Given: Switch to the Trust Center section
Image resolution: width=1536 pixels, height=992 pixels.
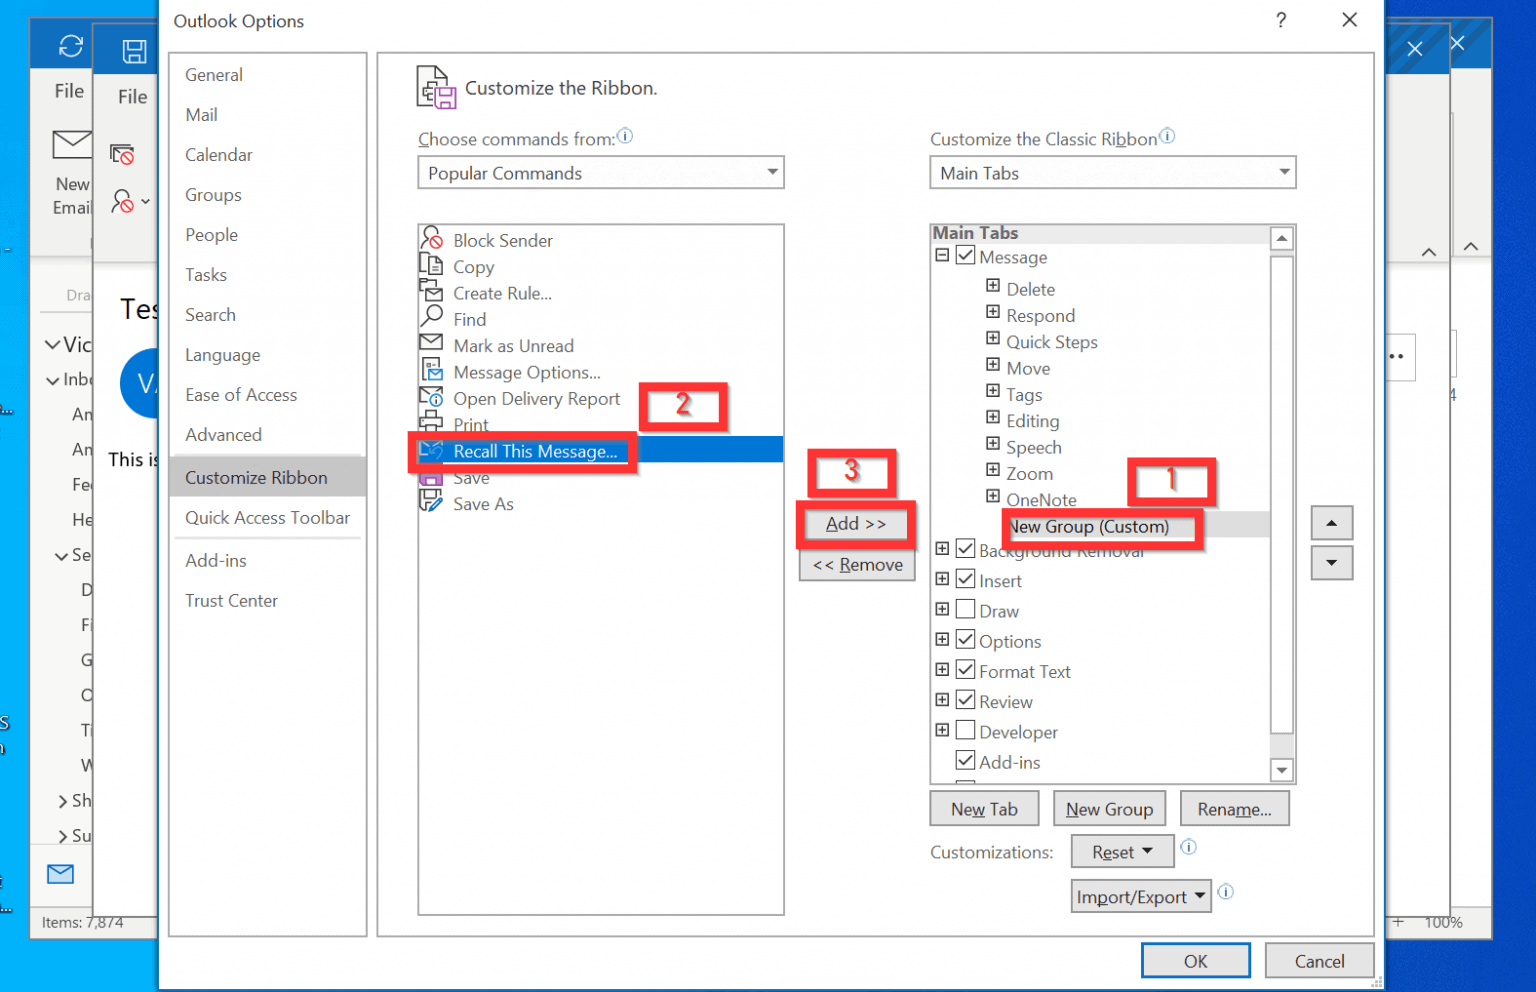Looking at the screenshot, I should 231,600.
